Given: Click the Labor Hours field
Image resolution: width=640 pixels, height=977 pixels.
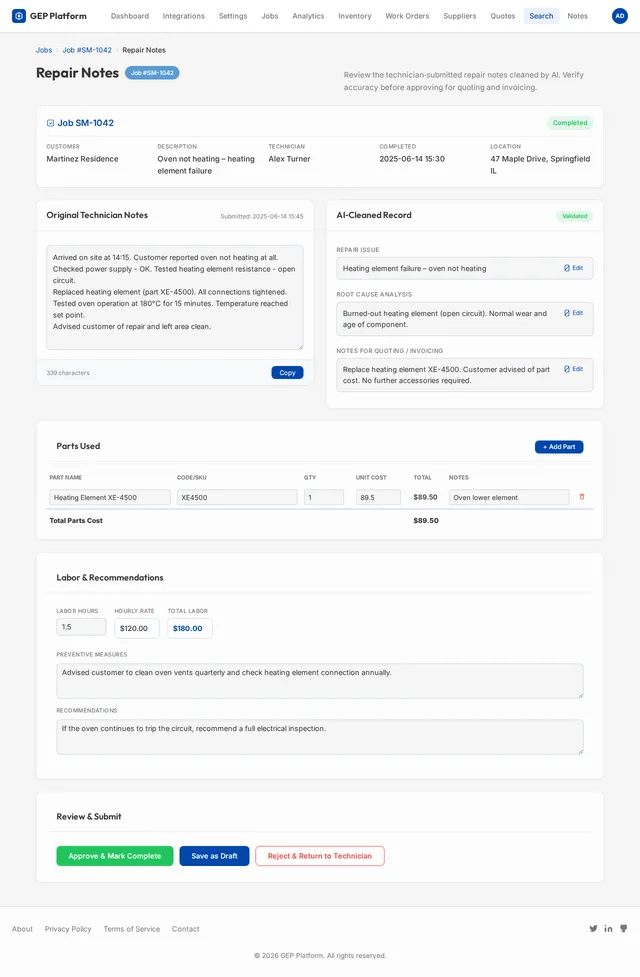Looking at the screenshot, I should (82, 627).
